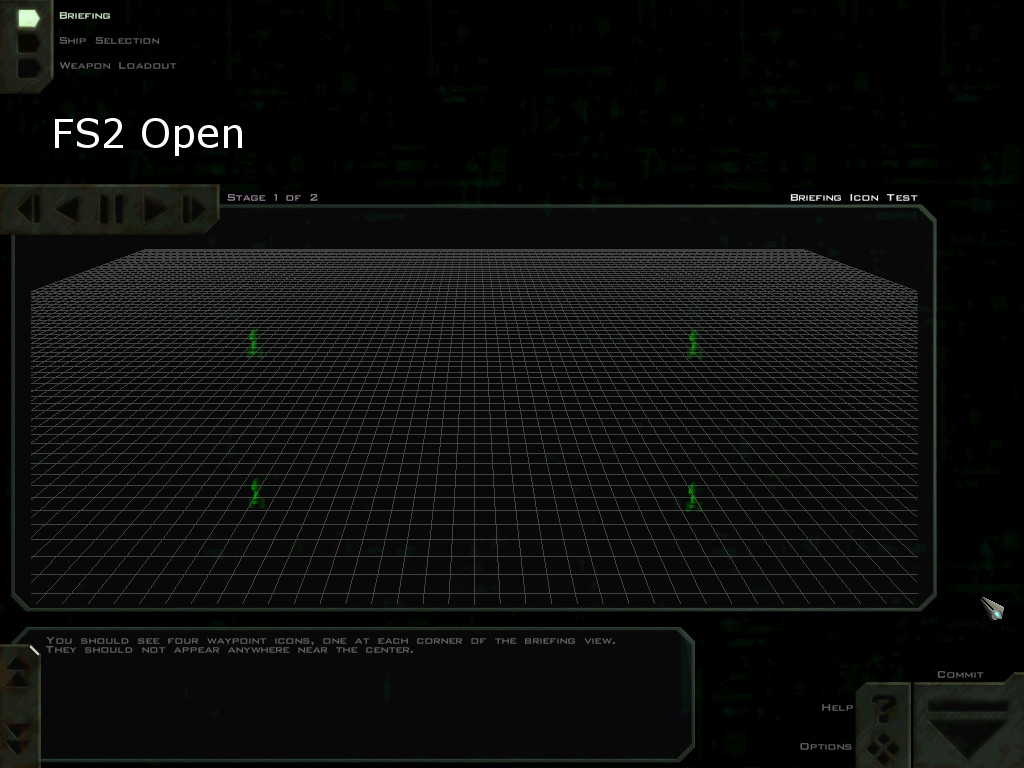Open the Weapon Loadout tab
The image size is (1024, 768).
point(118,65)
